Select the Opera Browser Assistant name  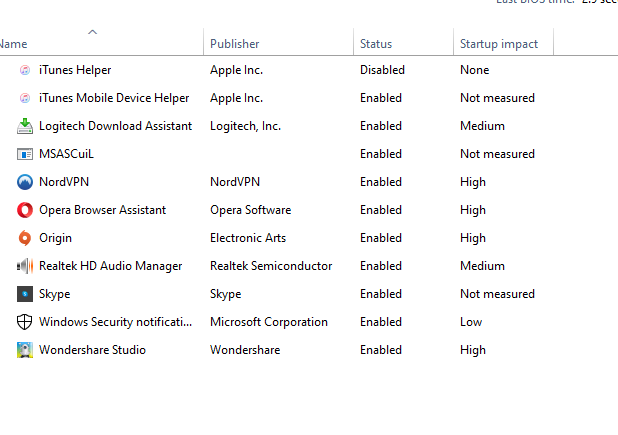pyautogui.click(x=102, y=210)
